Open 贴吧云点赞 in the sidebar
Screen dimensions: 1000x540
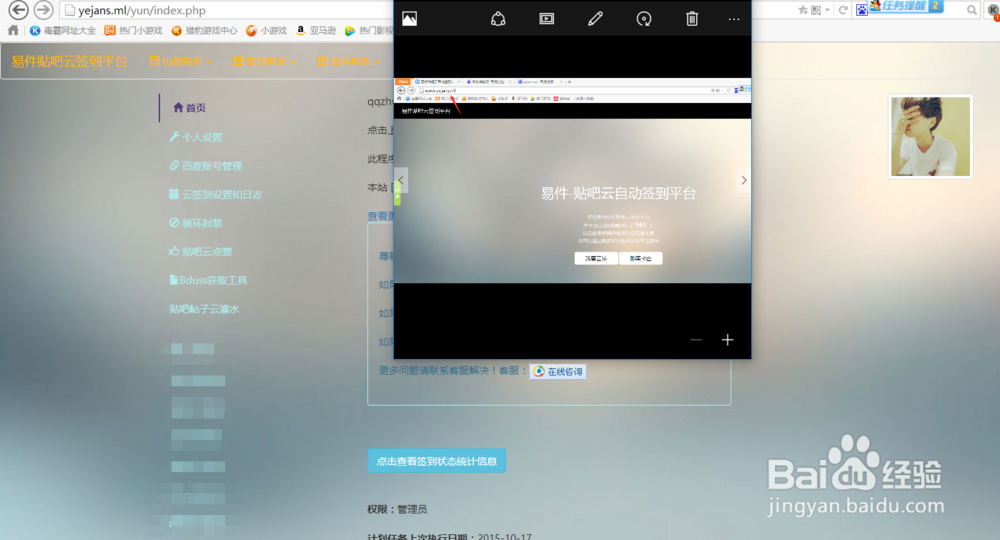[x=201, y=252]
